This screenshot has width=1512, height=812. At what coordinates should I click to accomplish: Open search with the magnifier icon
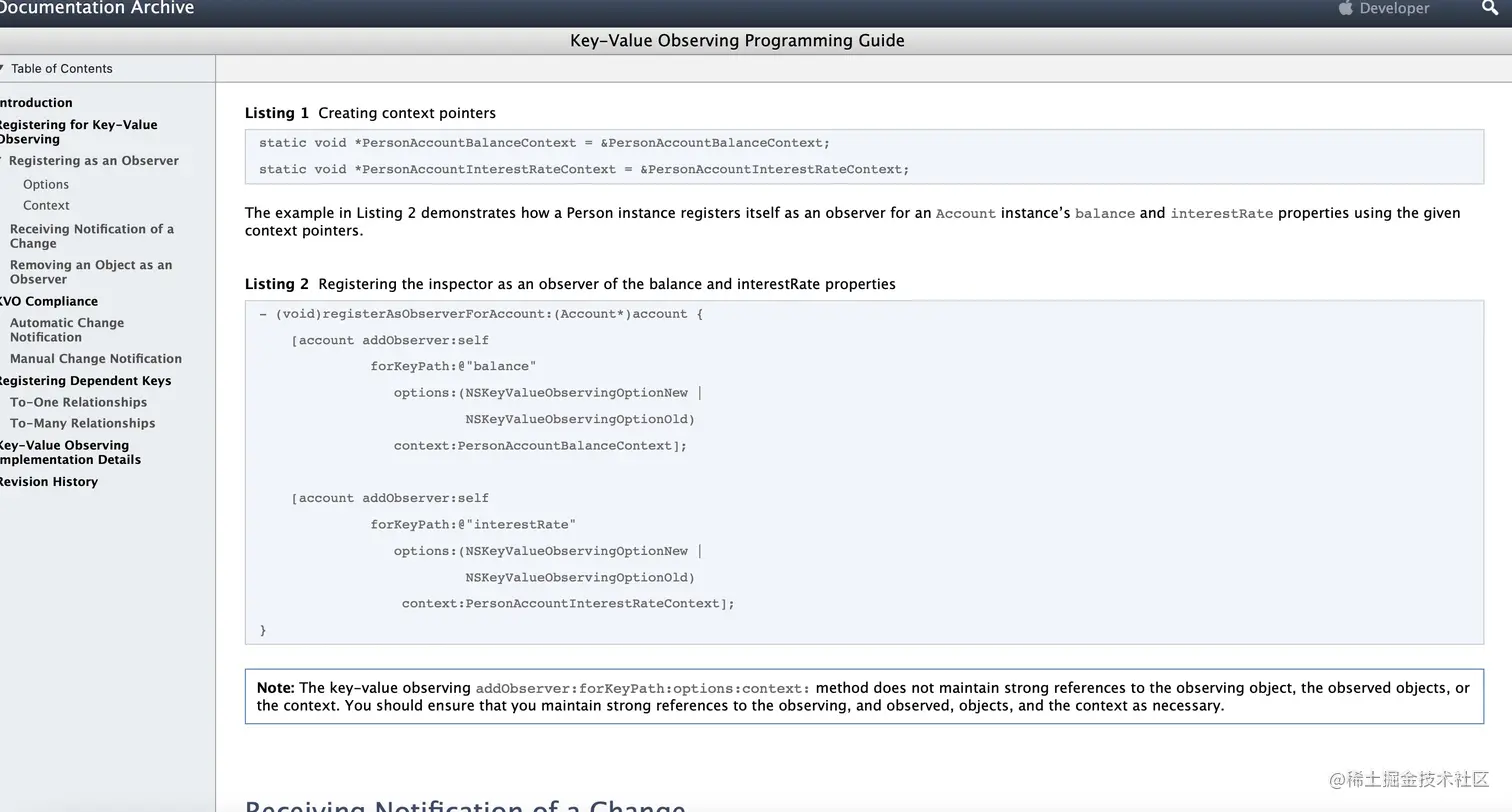tap(1490, 8)
